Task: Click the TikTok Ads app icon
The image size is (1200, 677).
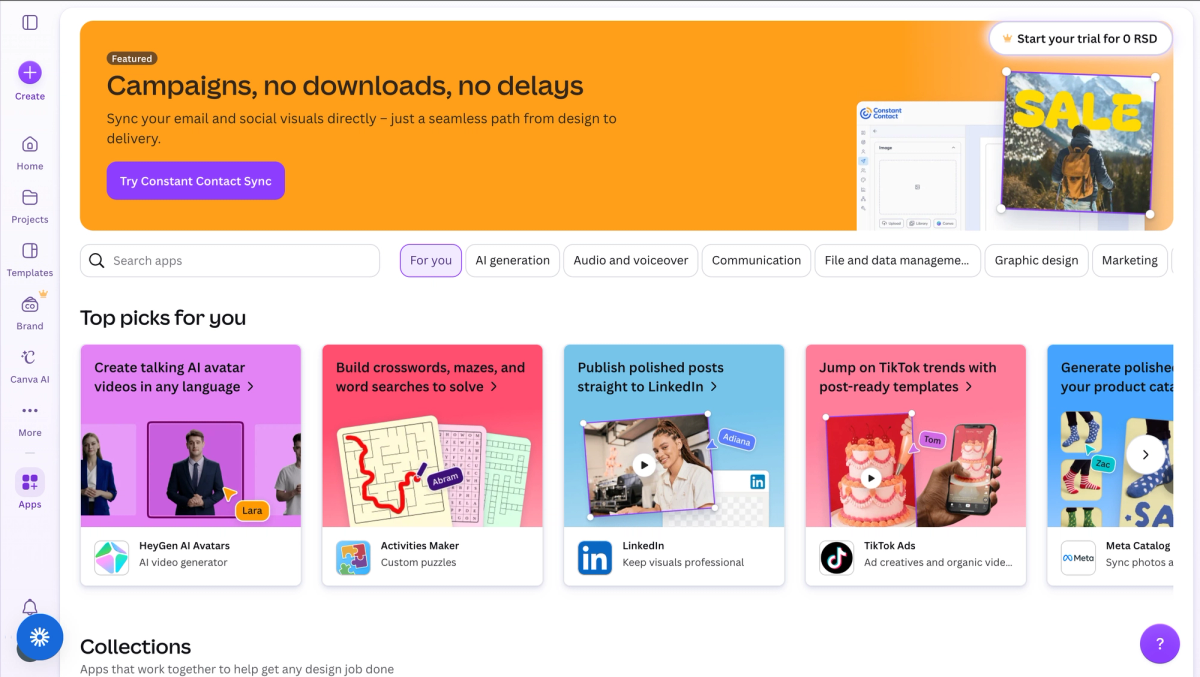Action: 837,557
